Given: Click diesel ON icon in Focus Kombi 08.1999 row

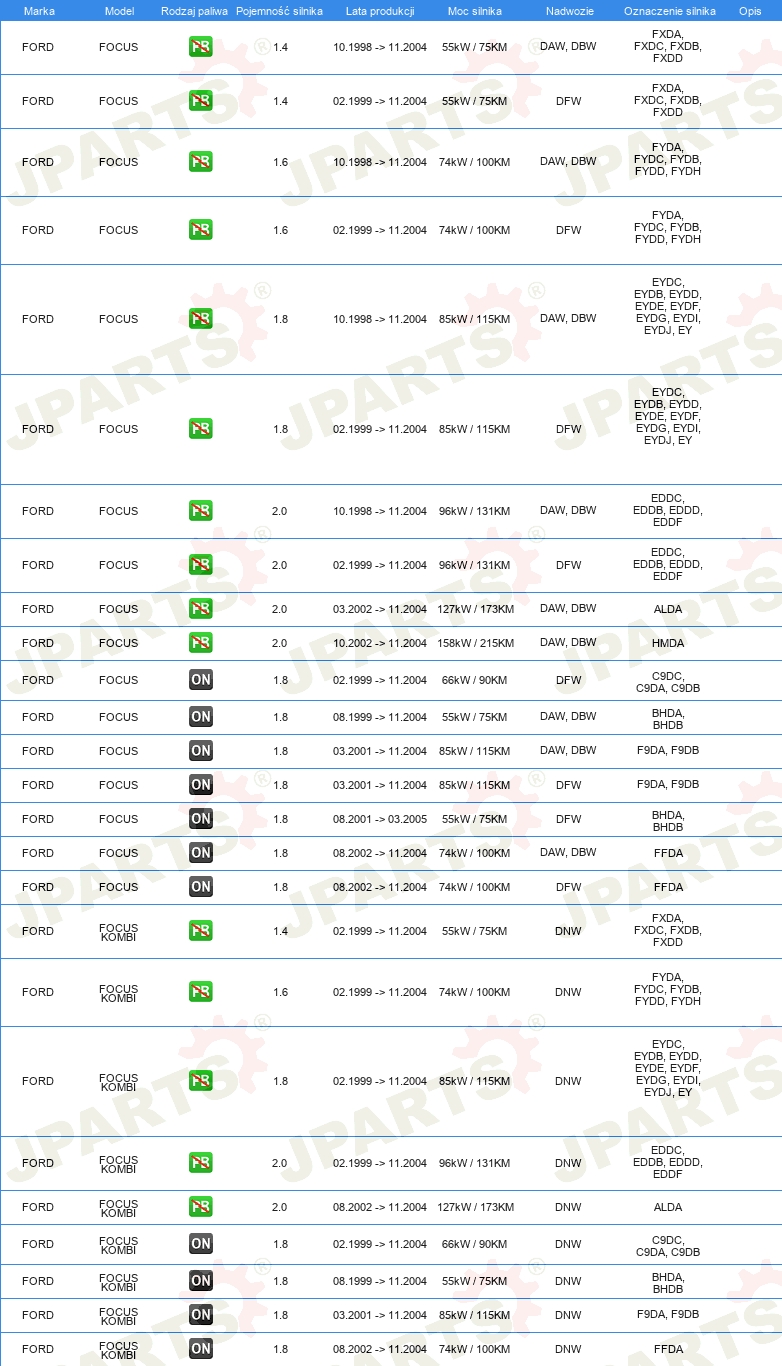Looking at the screenshot, I should pyautogui.click(x=201, y=1281).
